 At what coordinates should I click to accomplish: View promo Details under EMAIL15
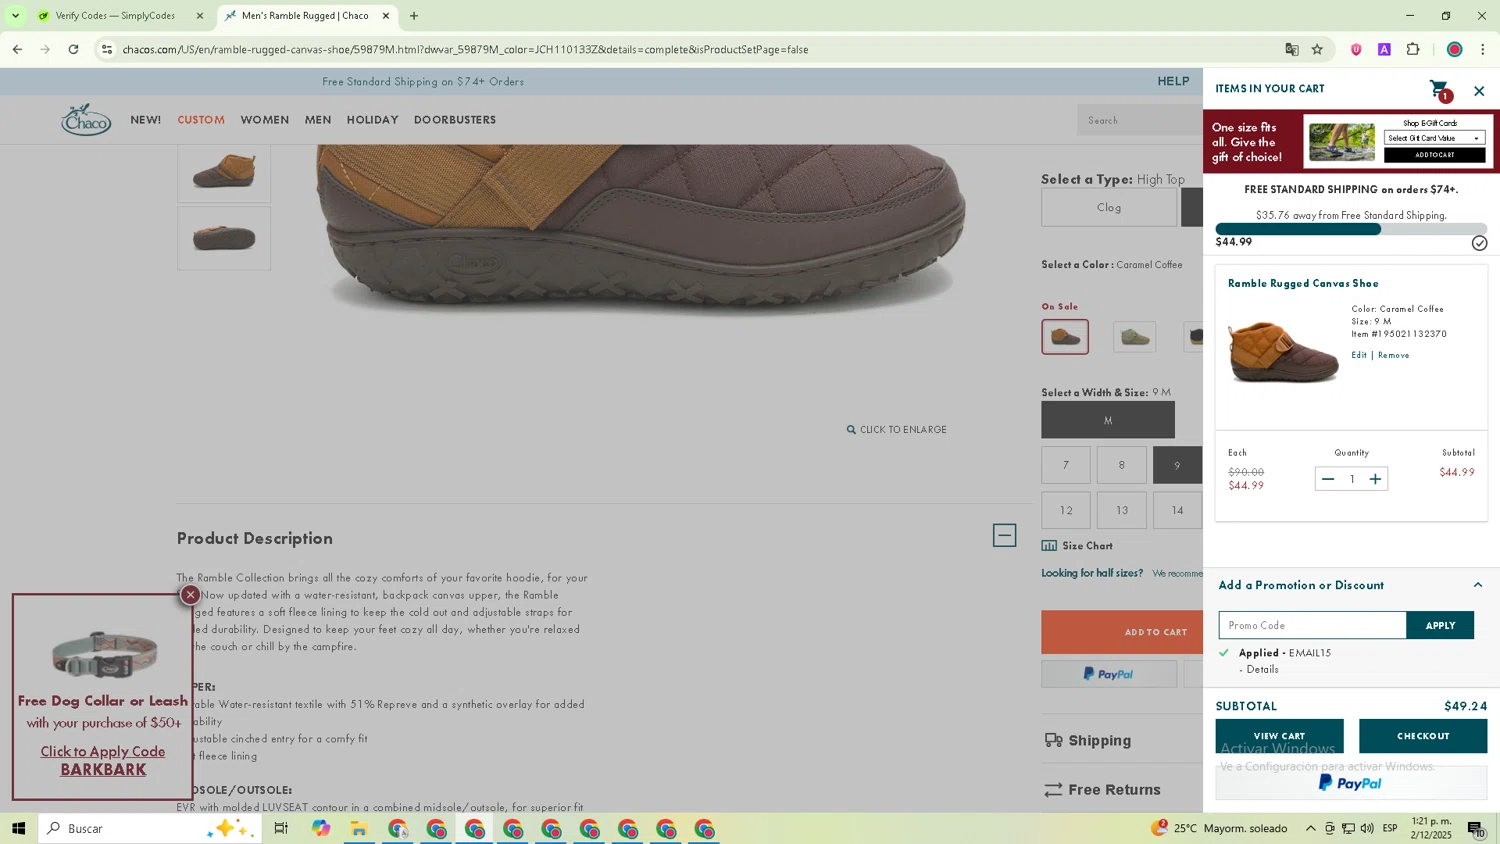1262,669
